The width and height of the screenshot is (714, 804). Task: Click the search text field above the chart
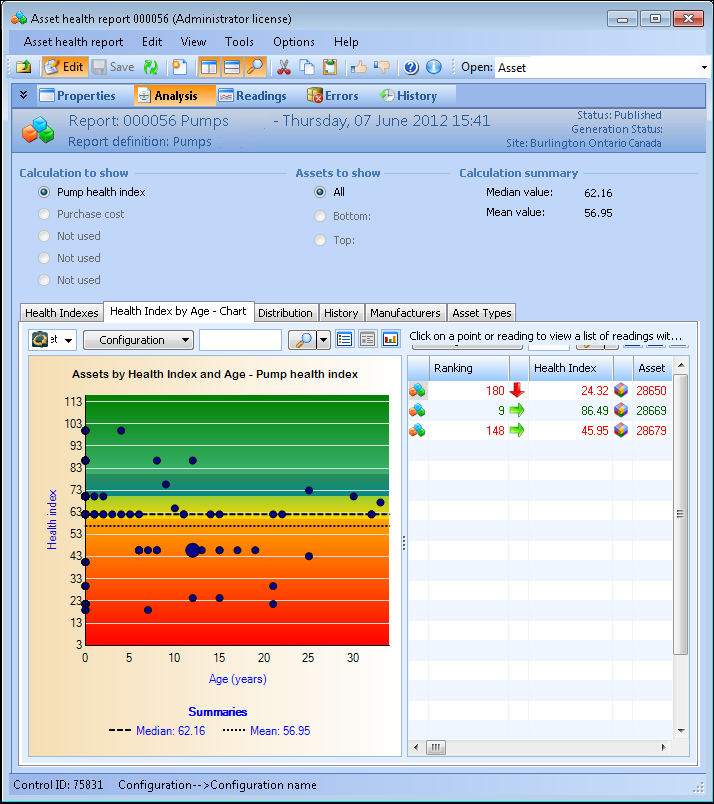pos(240,340)
